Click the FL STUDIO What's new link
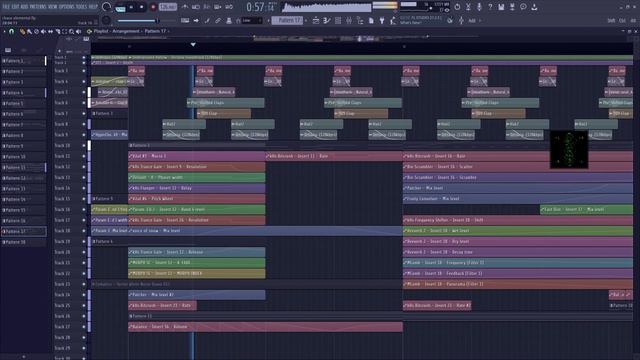640x360 pixels. (421, 20)
